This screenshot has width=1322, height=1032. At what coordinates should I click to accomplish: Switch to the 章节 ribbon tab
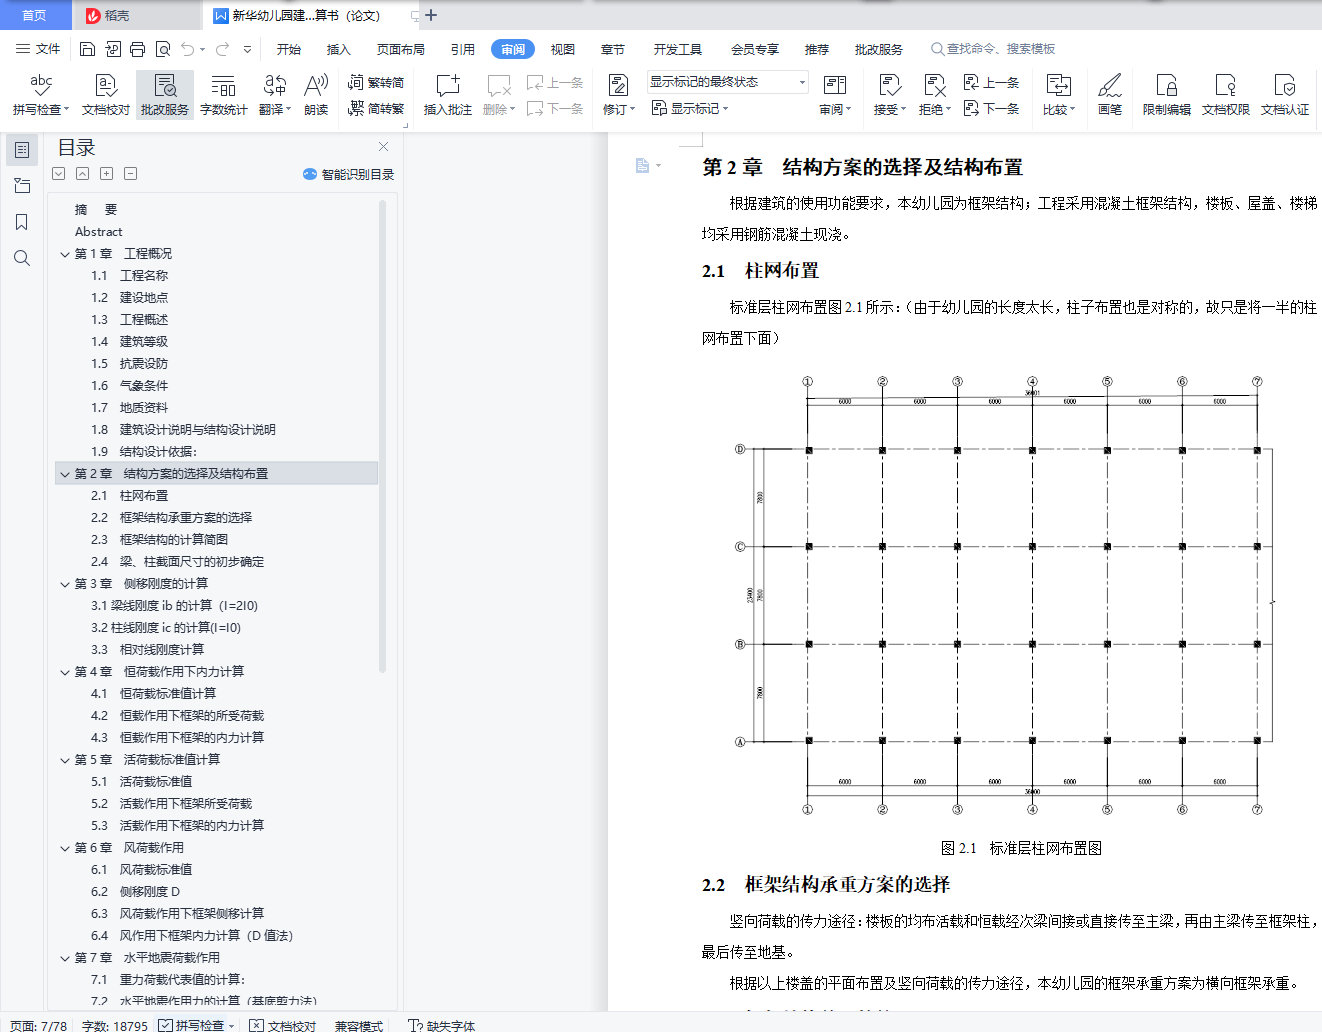pyautogui.click(x=613, y=49)
